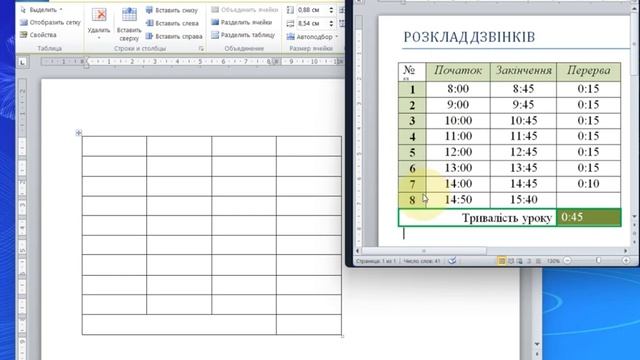Click the merged bottom-left cell of the empty table
Viewport: 640px width, 360px height.
click(179, 324)
